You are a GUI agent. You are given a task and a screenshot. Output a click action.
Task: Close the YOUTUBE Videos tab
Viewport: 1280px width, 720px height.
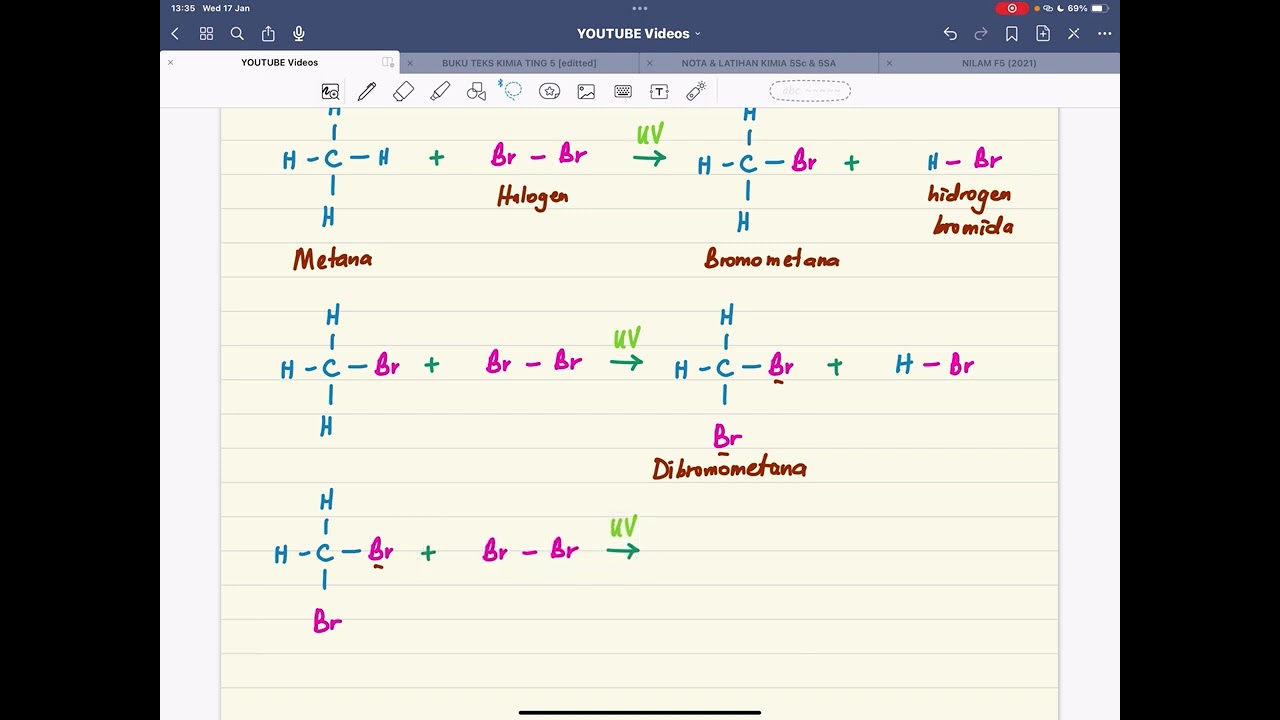pyautogui.click(x=170, y=63)
